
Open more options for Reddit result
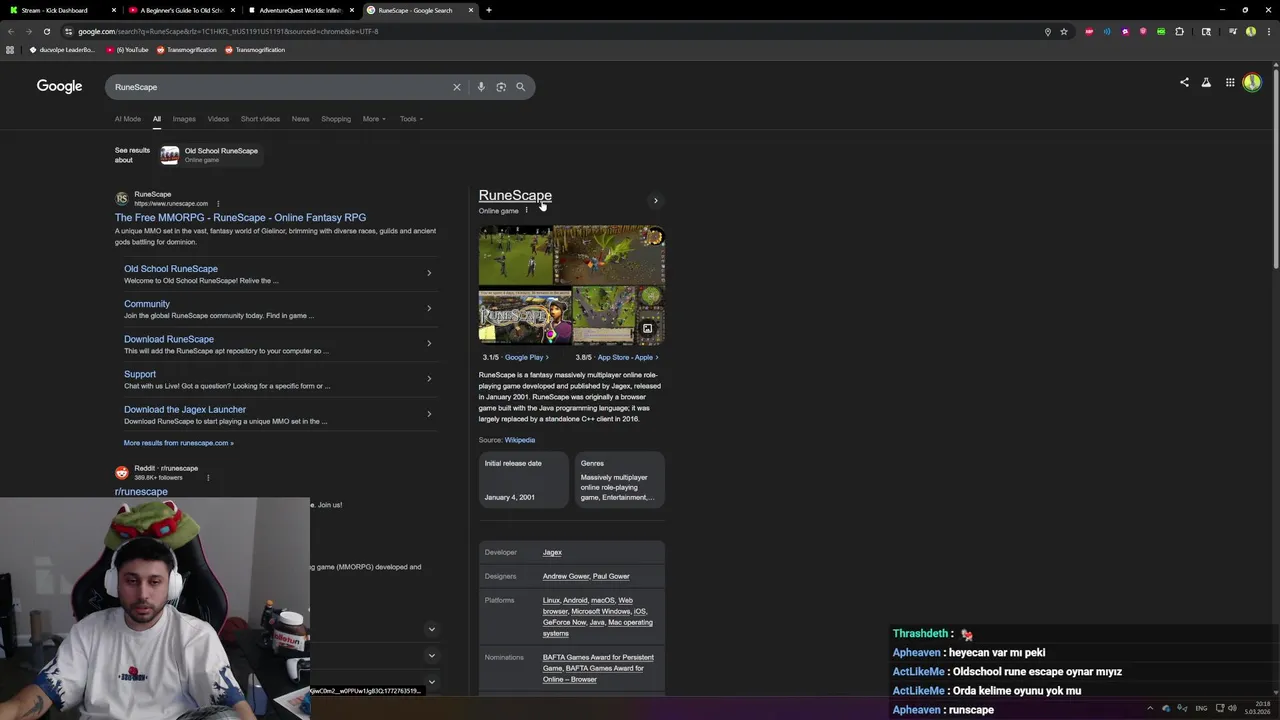[208, 478]
